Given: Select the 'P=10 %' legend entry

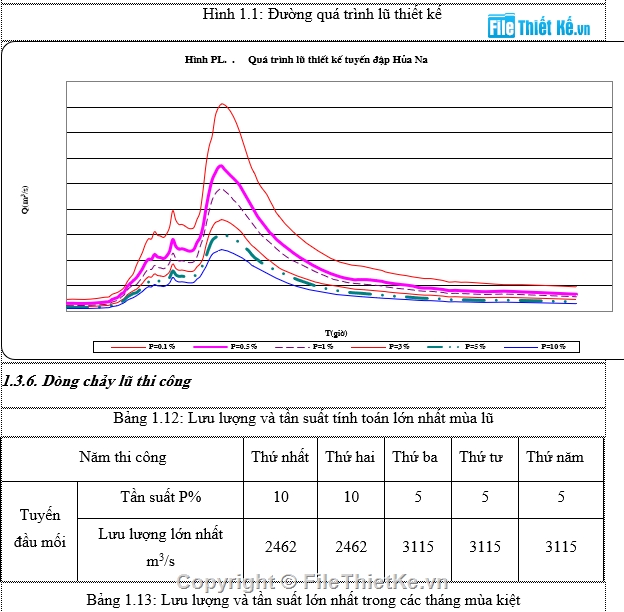Looking at the screenshot, I should [535, 347].
